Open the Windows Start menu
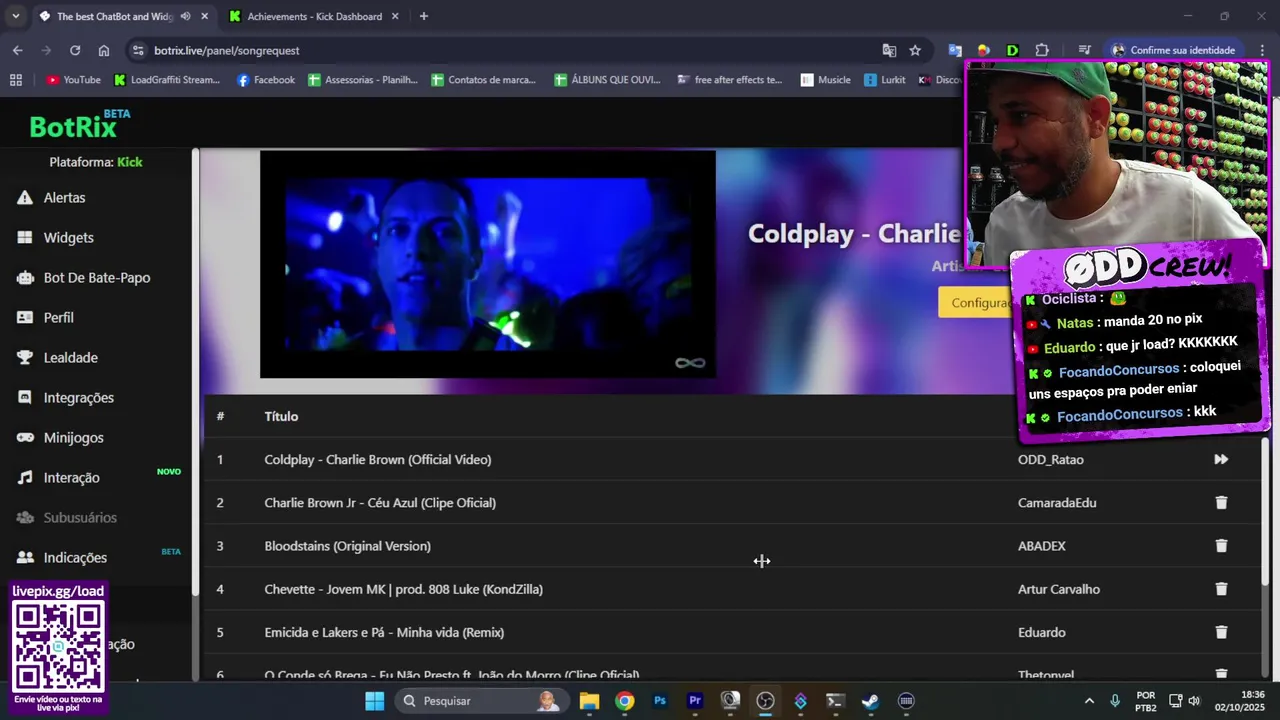1280x720 pixels. coord(374,701)
